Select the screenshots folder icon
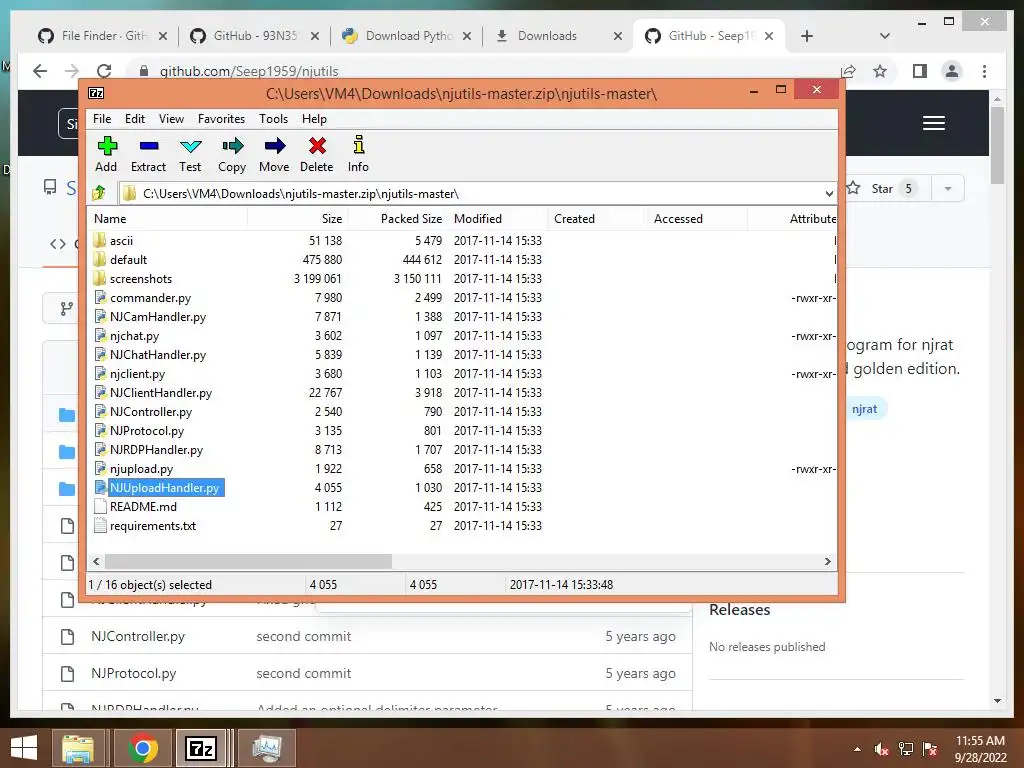This screenshot has height=768, width=1024. coord(99,278)
